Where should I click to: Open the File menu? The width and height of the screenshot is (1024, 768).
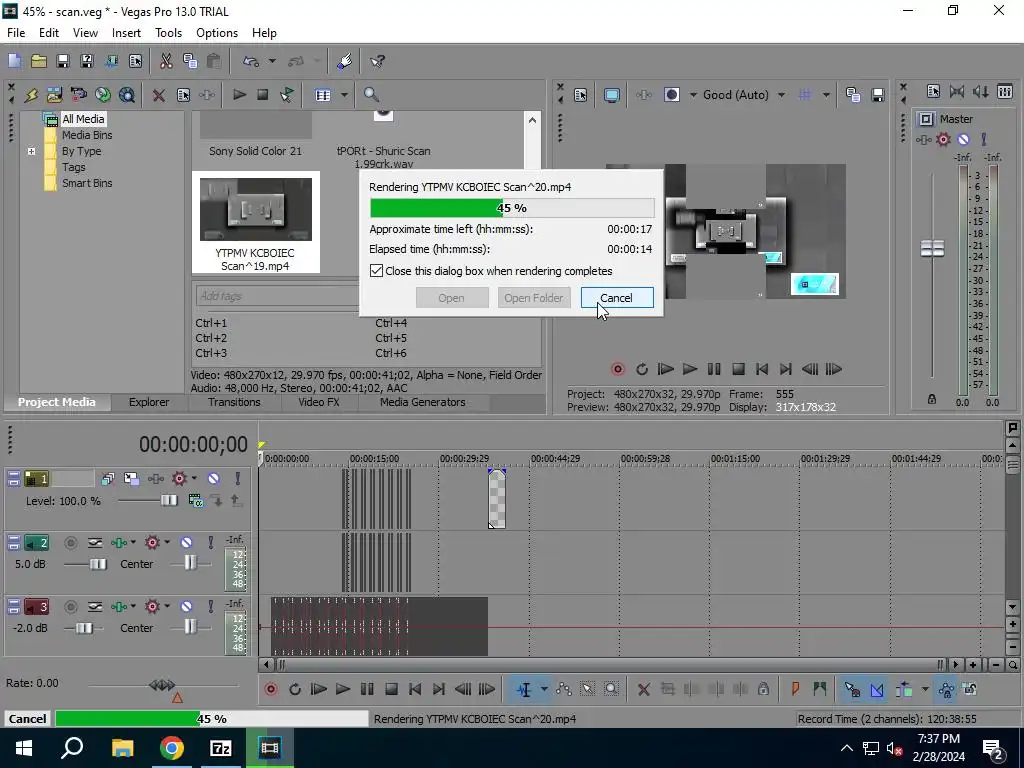coord(16,33)
